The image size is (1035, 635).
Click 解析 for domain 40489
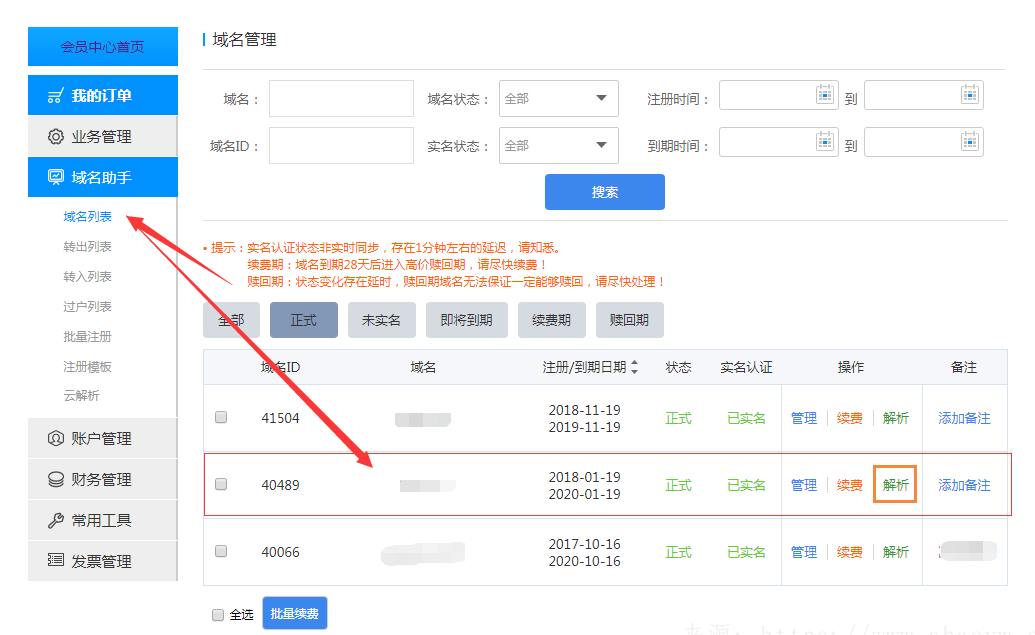tap(896, 485)
